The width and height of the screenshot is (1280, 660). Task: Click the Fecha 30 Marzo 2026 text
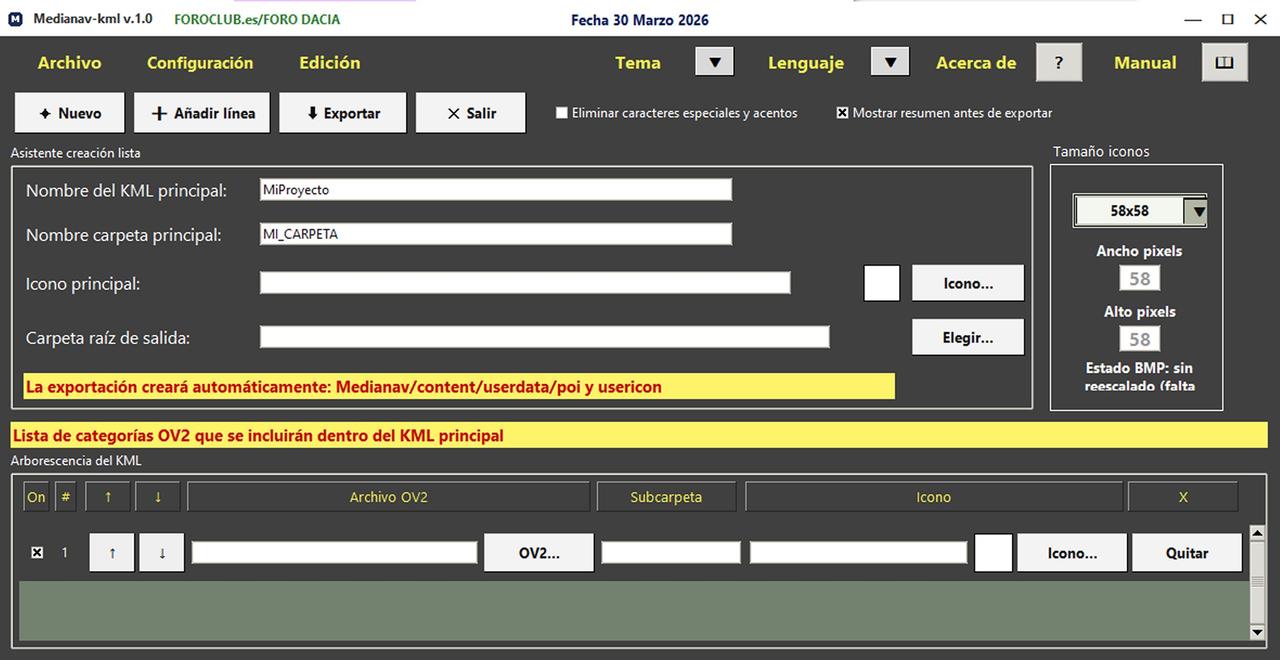click(640, 20)
